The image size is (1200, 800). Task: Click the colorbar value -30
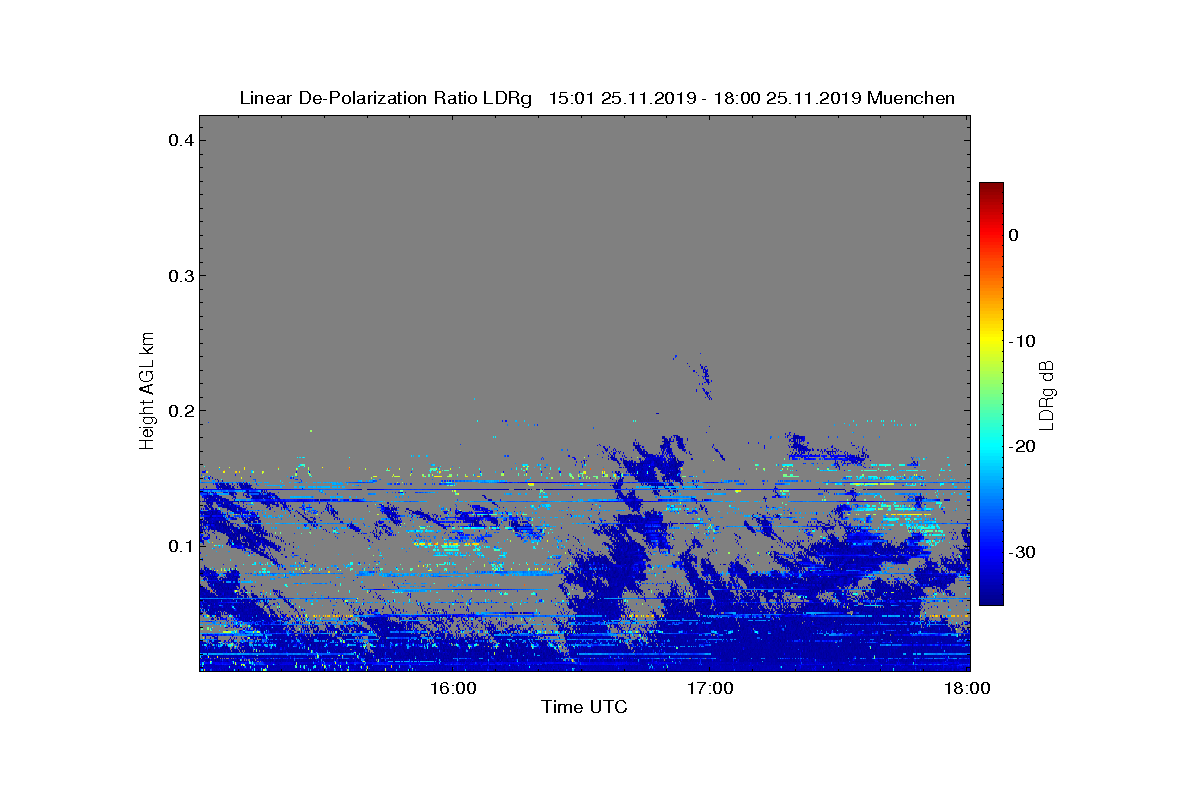[1021, 552]
